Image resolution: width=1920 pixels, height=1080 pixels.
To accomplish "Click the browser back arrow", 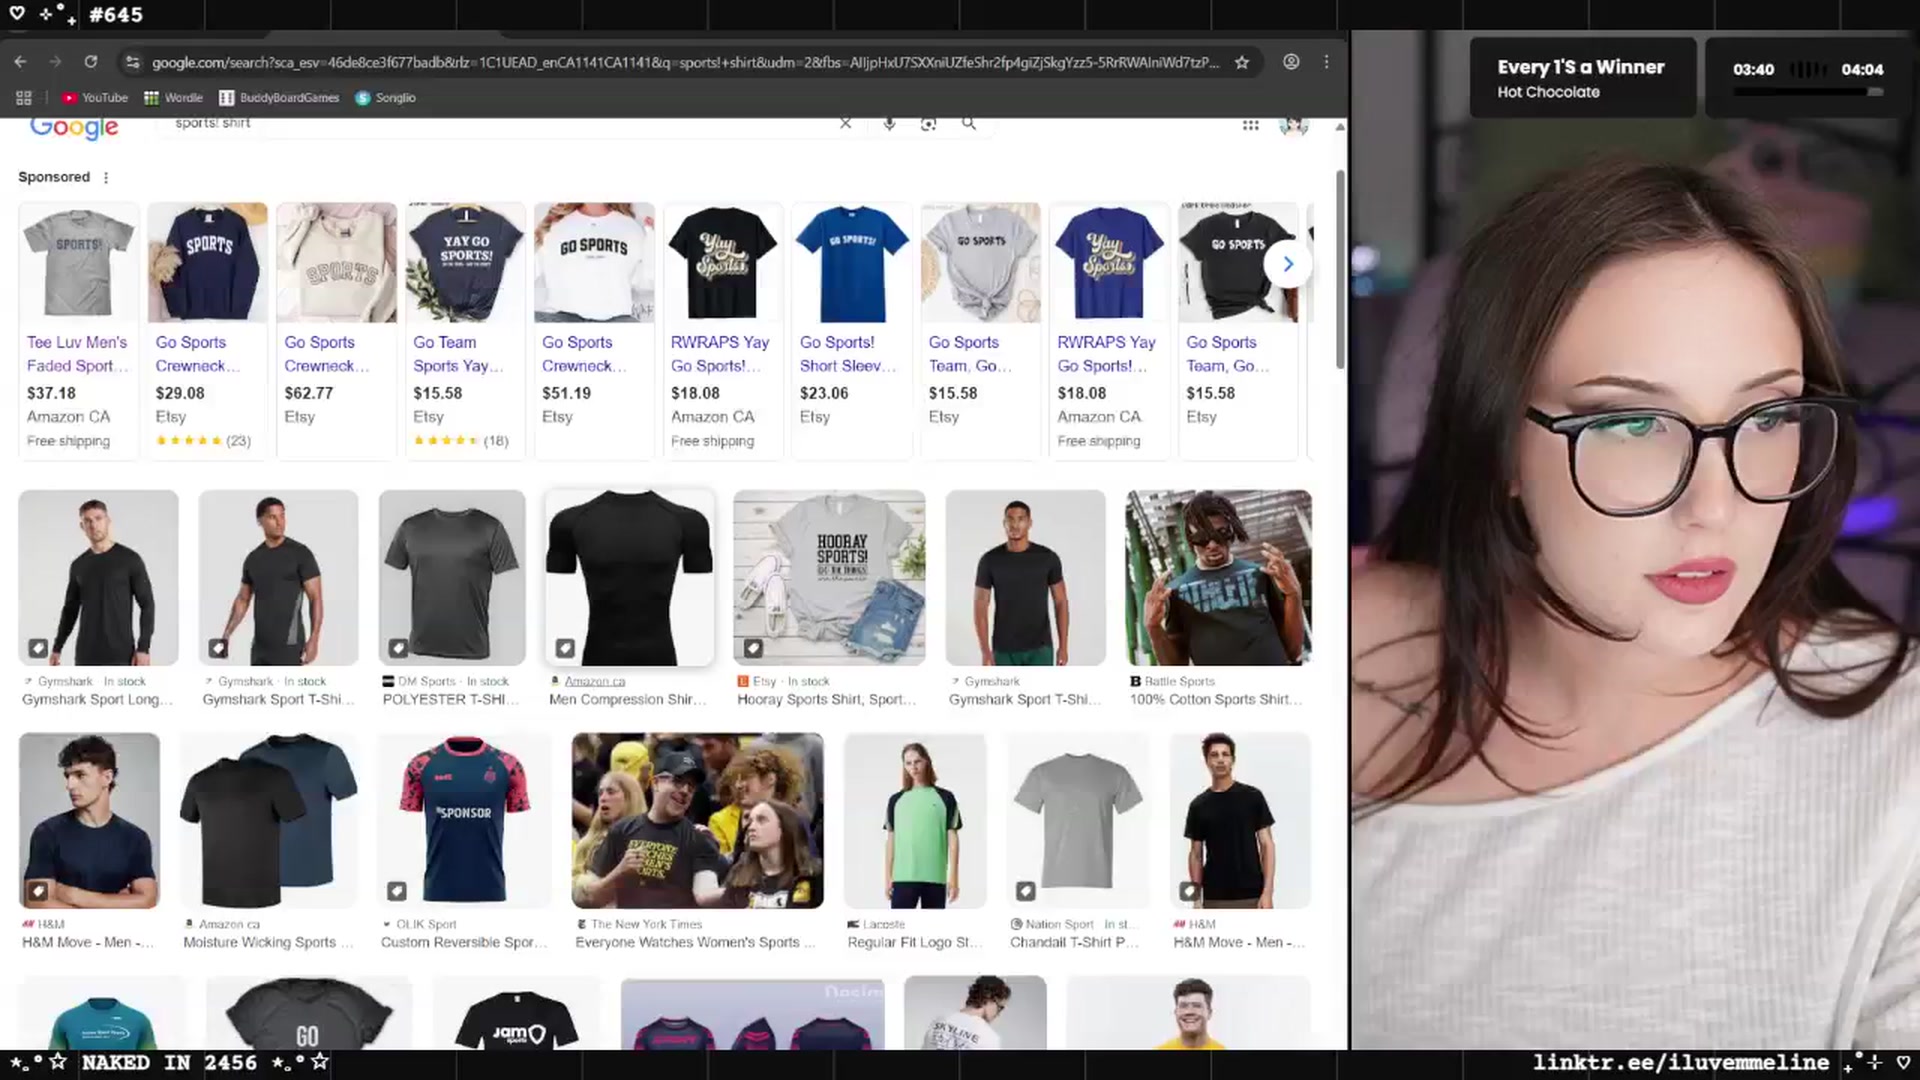I will tap(20, 62).
